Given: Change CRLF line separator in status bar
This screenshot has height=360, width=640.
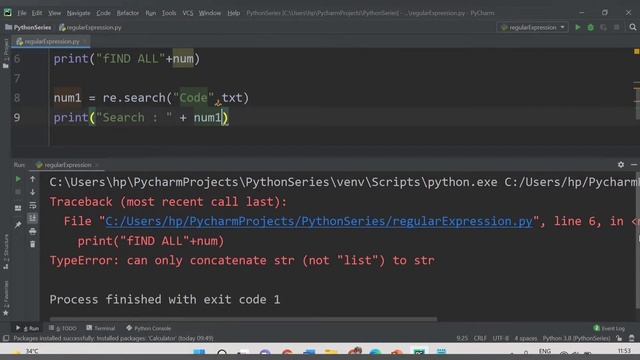Looking at the screenshot, I should pos(480,338).
